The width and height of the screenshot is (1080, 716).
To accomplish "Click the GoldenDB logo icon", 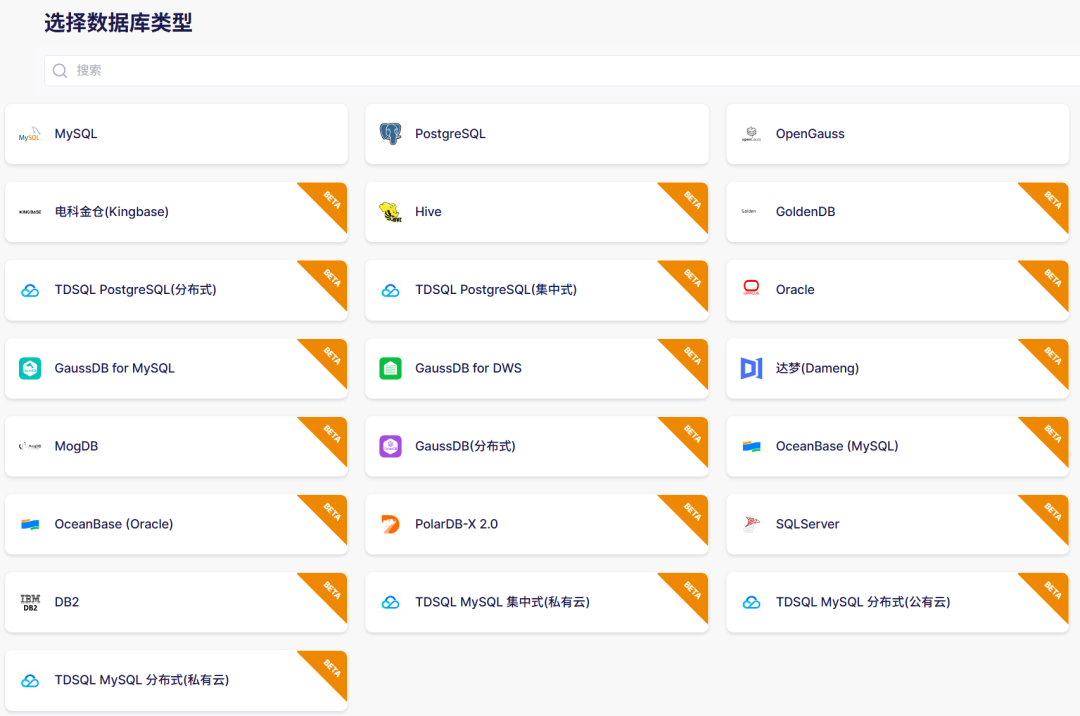I will coord(749,211).
